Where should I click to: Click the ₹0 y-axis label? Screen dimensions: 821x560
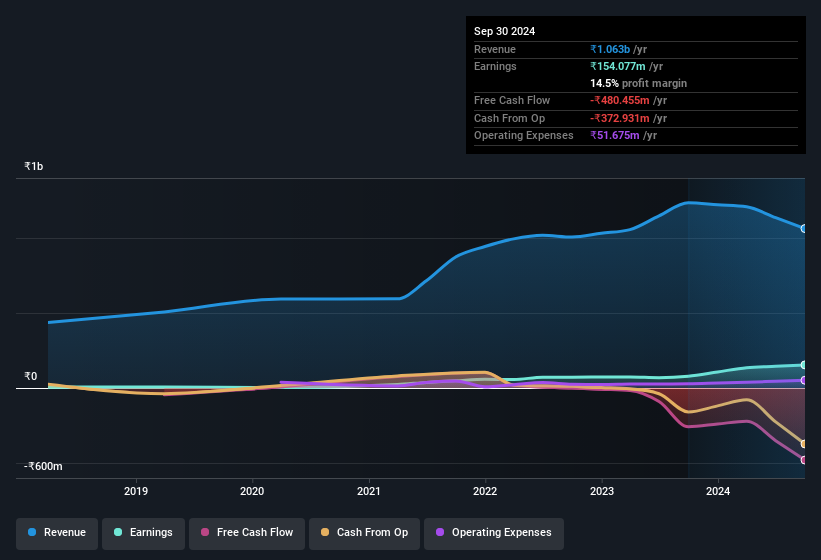[x=30, y=376]
